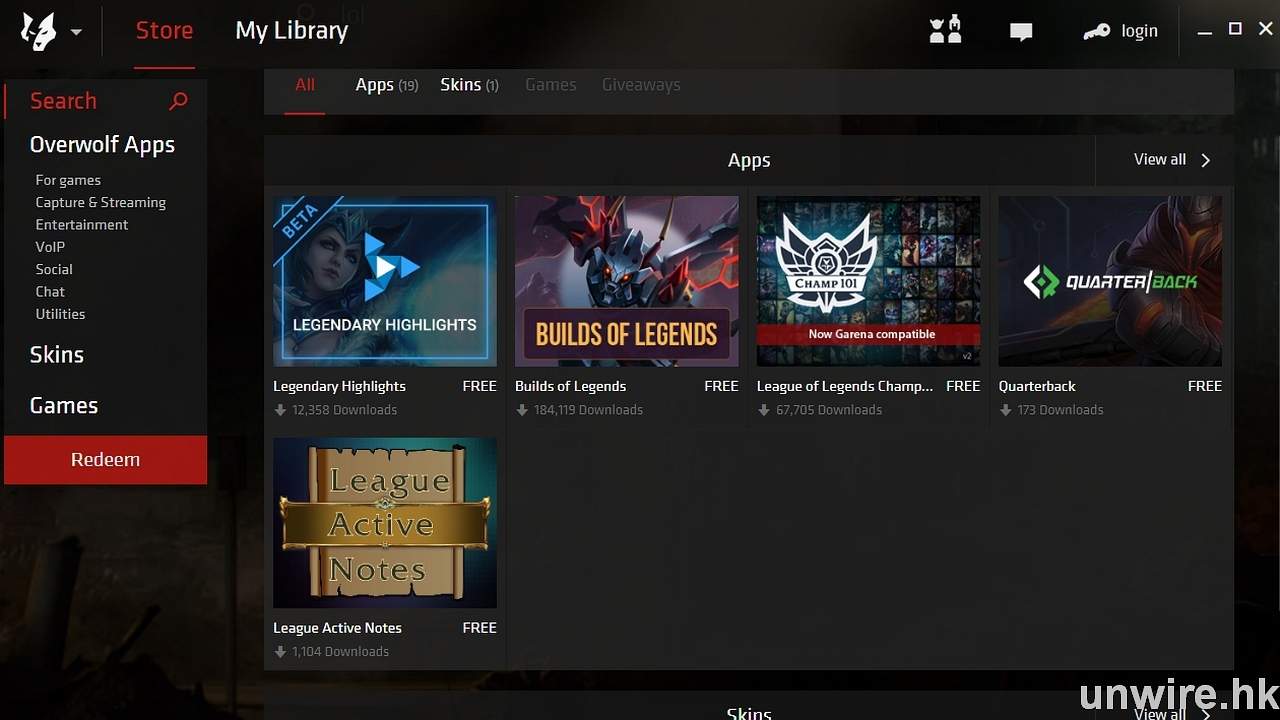Select the Skins (1) filter tab
Image resolution: width=1280 pixels, height=720 pixels.
coord(469,85)
